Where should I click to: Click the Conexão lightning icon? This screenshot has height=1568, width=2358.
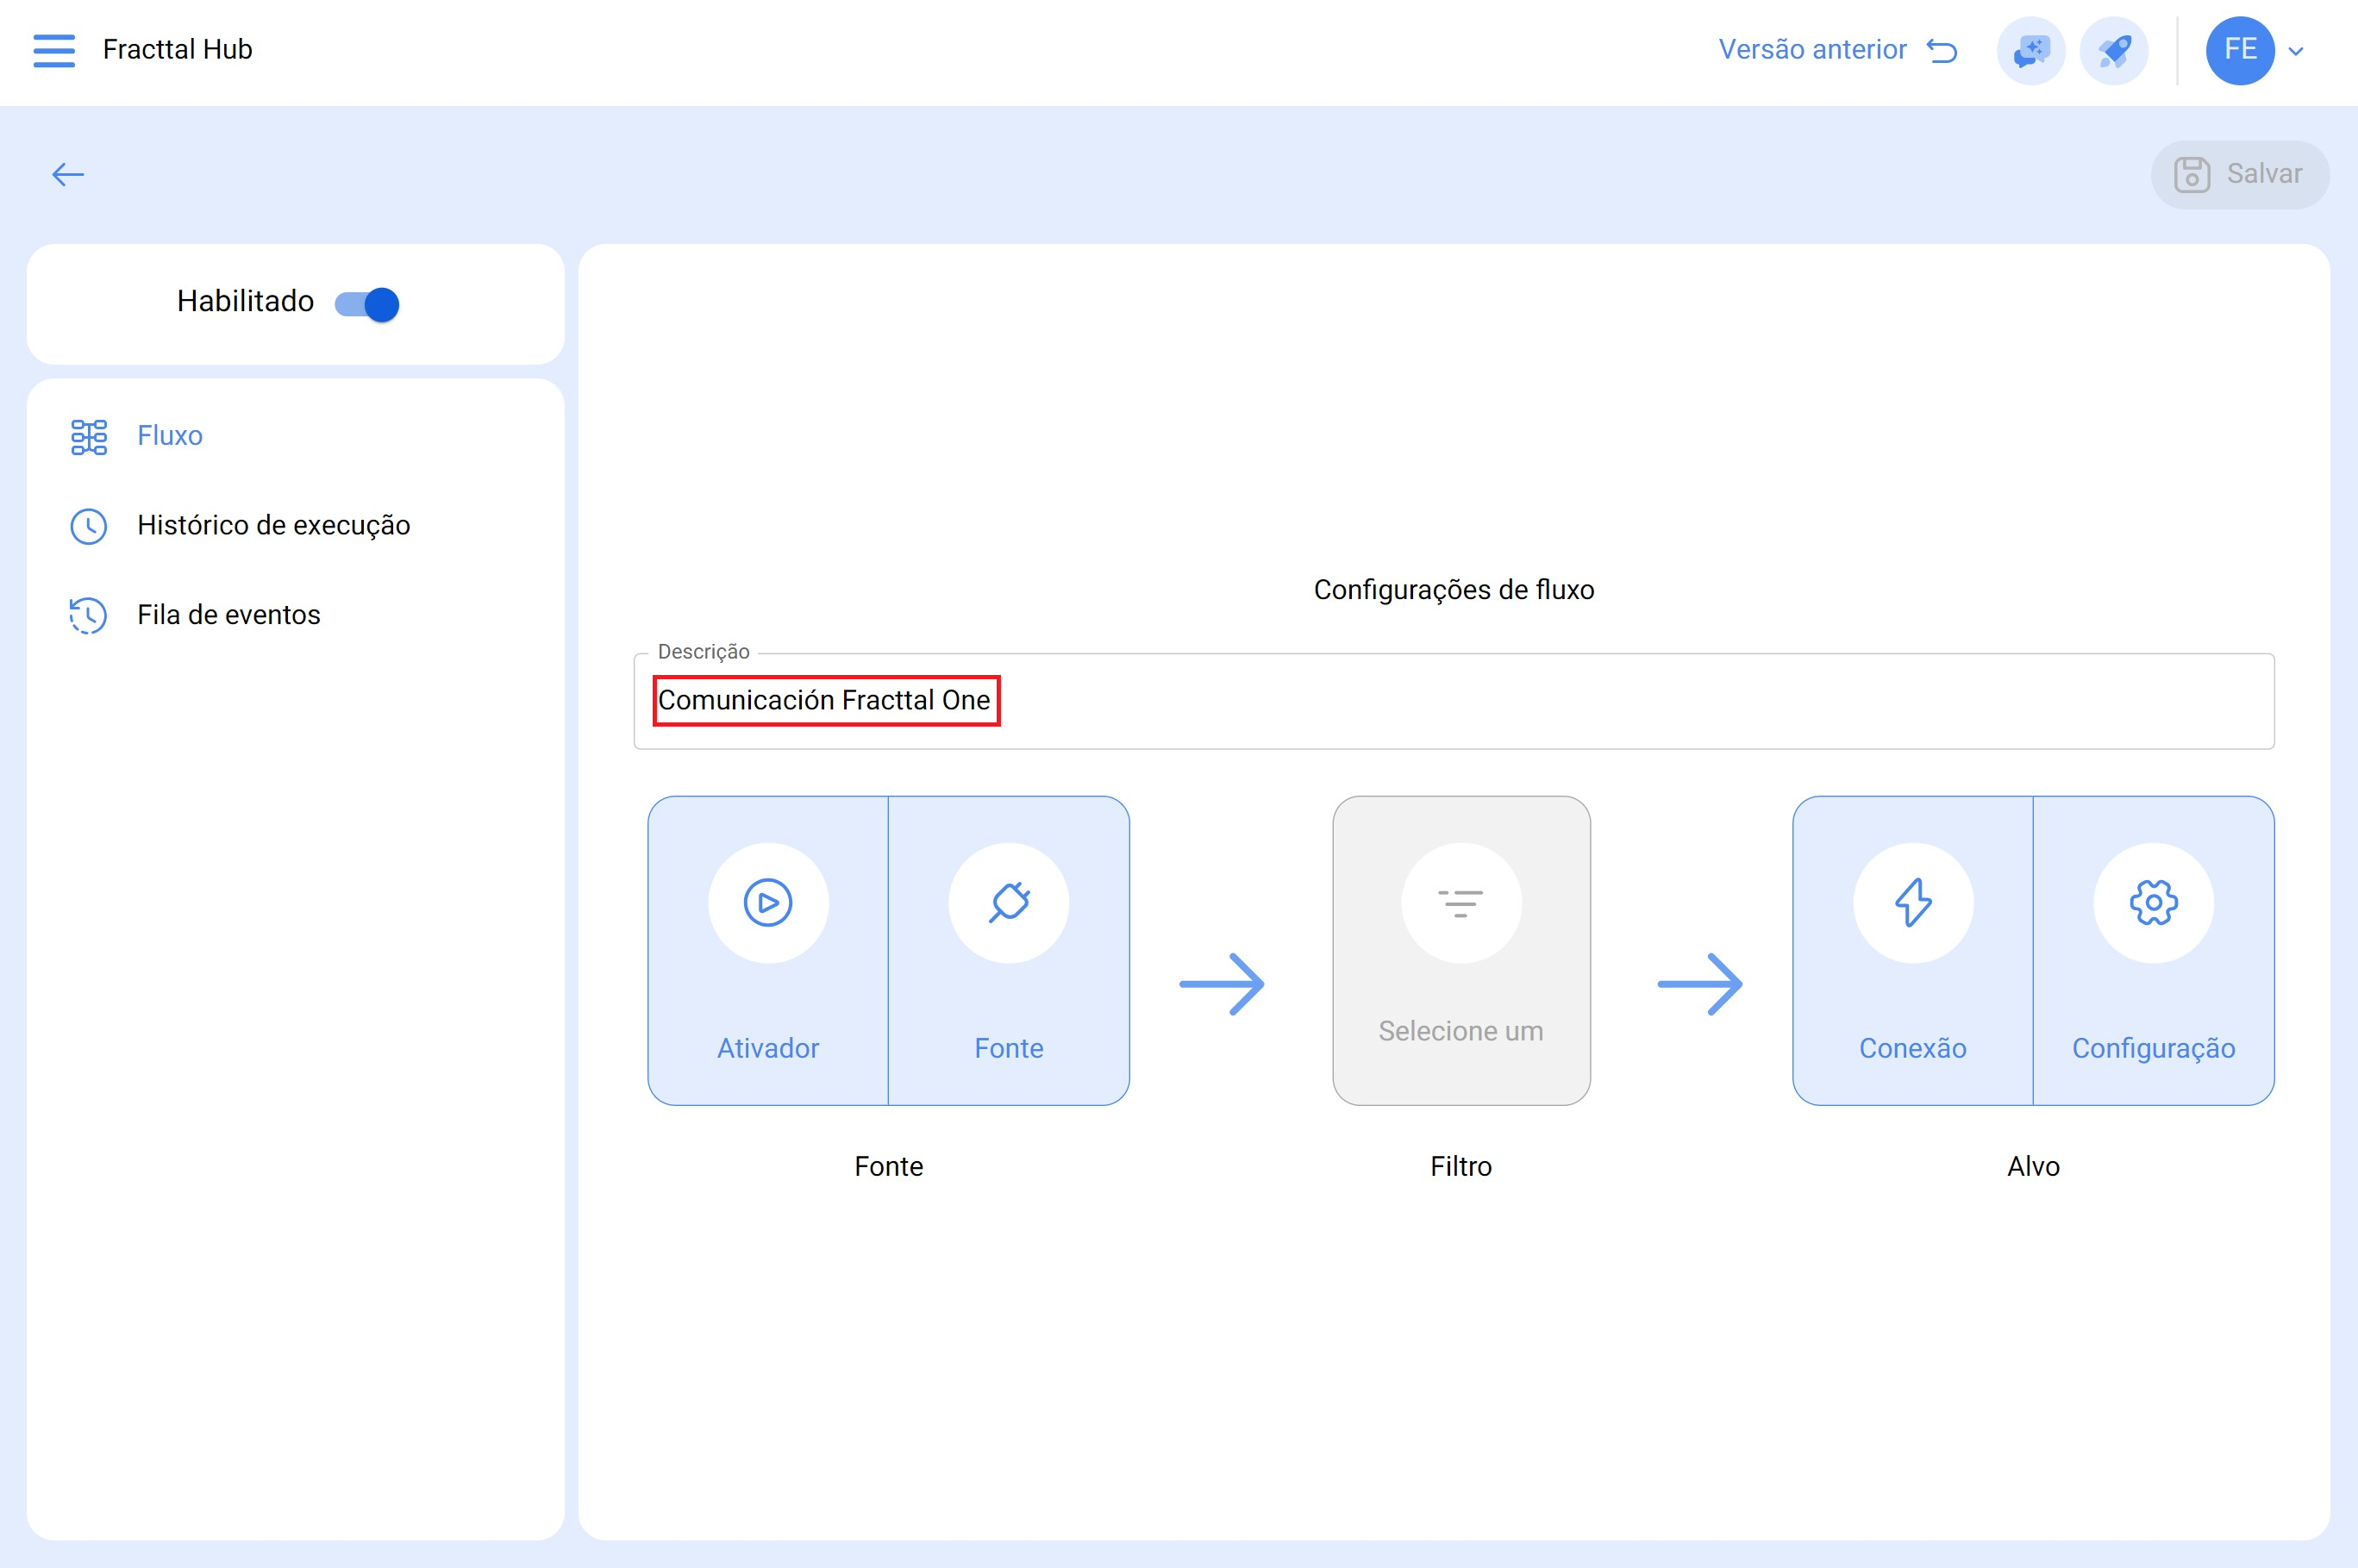click(1913, 903)
